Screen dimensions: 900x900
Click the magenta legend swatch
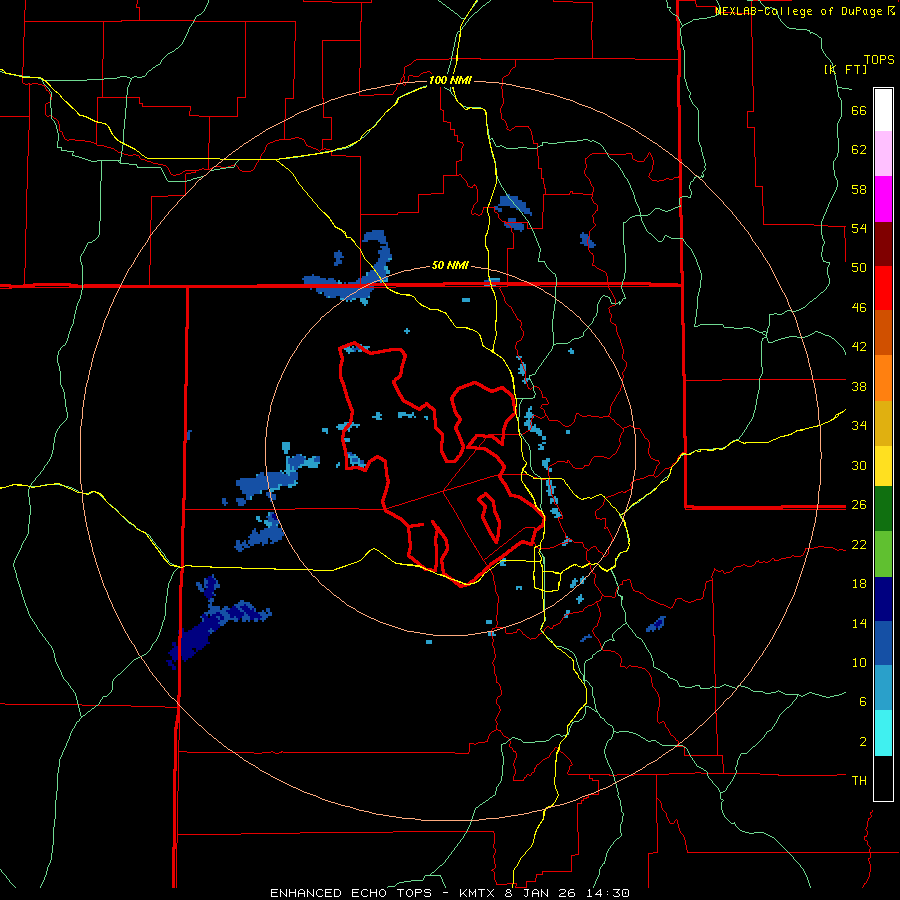[883, 199]
